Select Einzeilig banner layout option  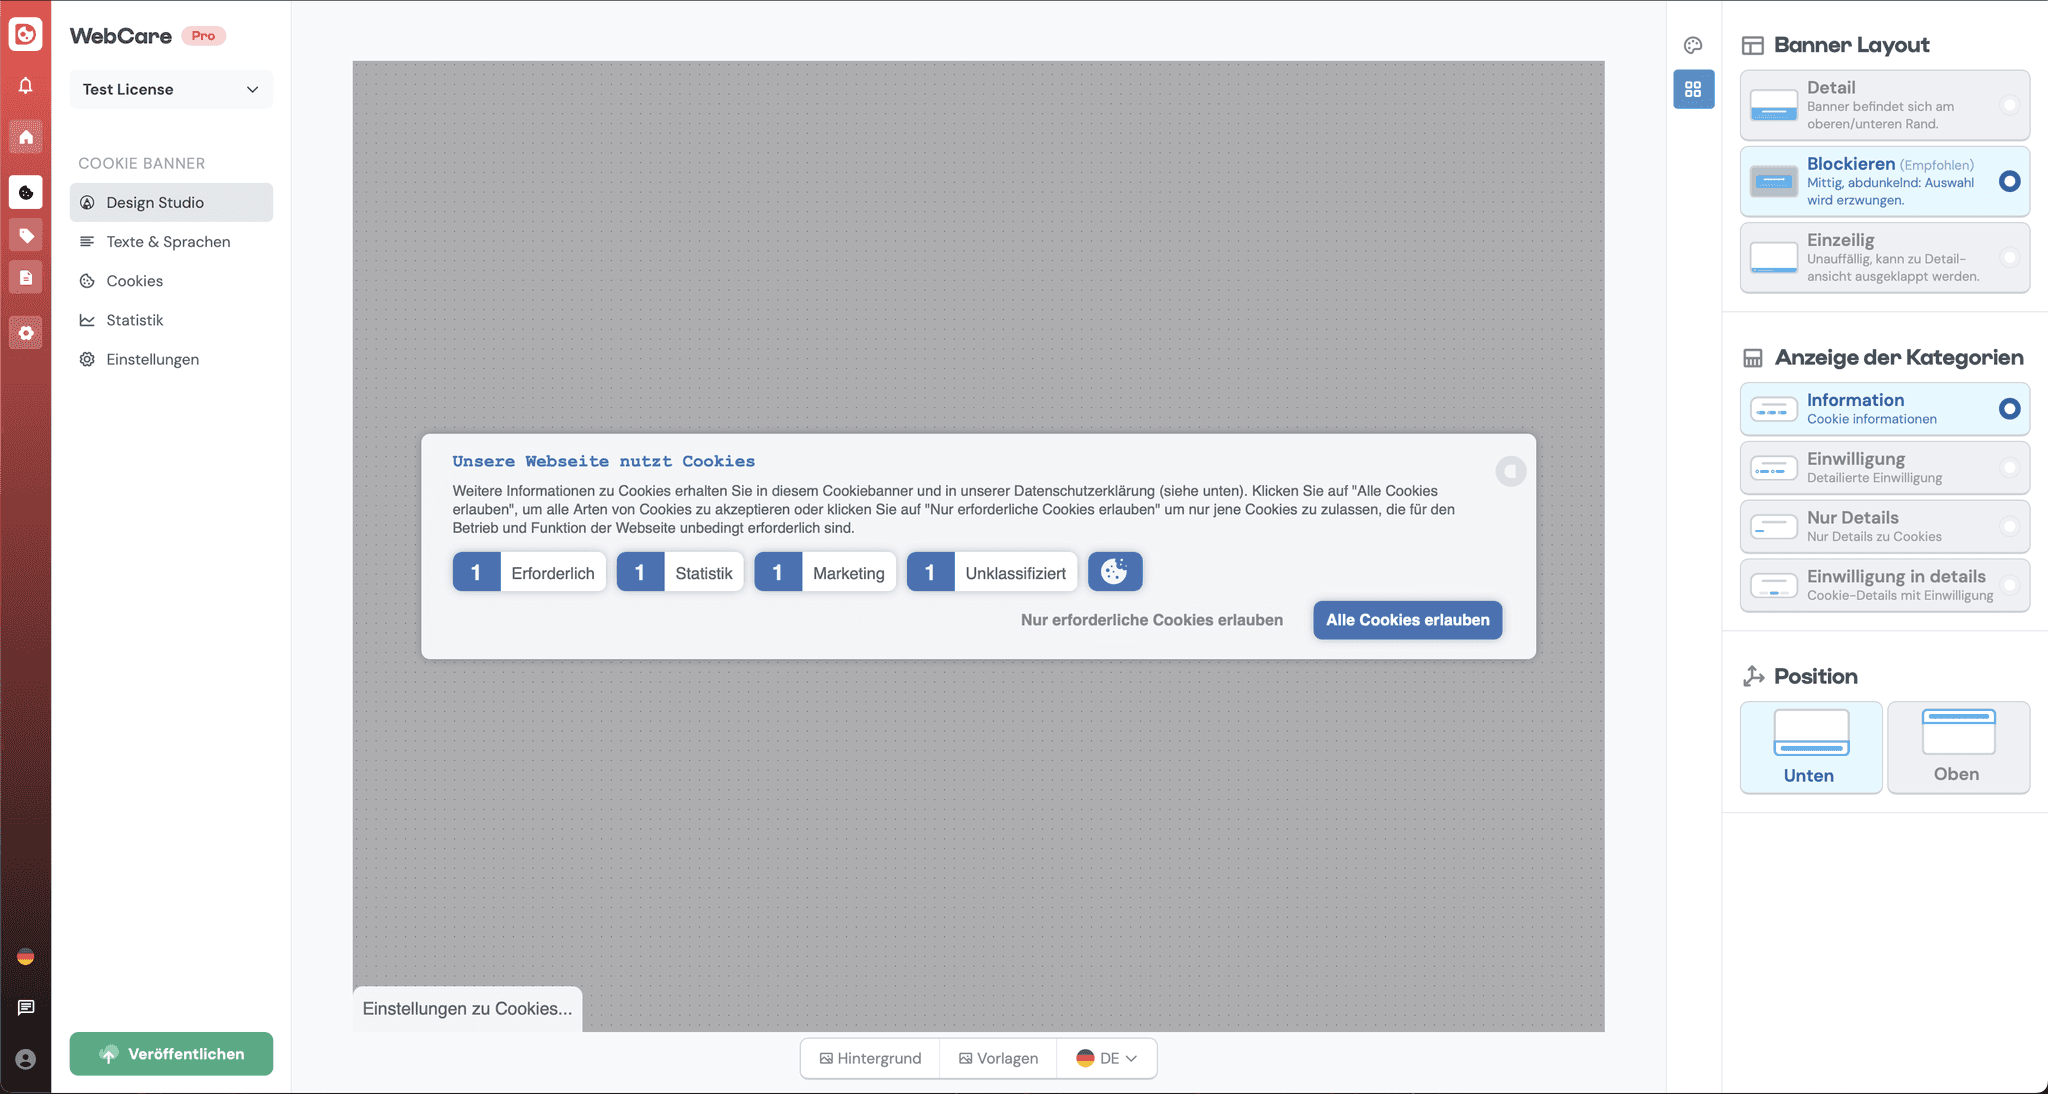(x=1884, y=258)
